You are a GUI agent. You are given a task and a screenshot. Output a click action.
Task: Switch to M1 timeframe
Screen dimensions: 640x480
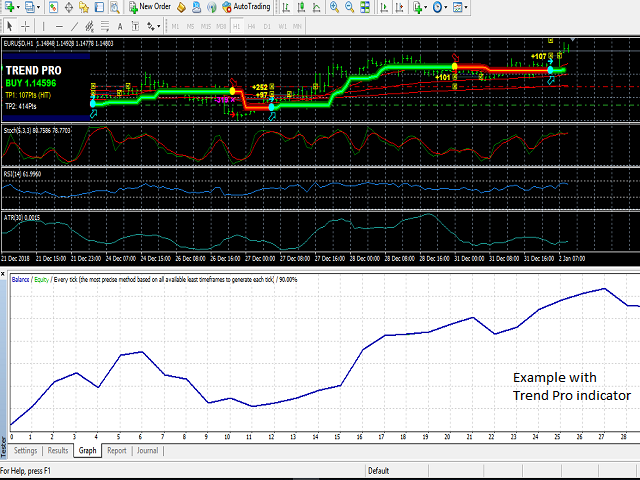point(175,27)
